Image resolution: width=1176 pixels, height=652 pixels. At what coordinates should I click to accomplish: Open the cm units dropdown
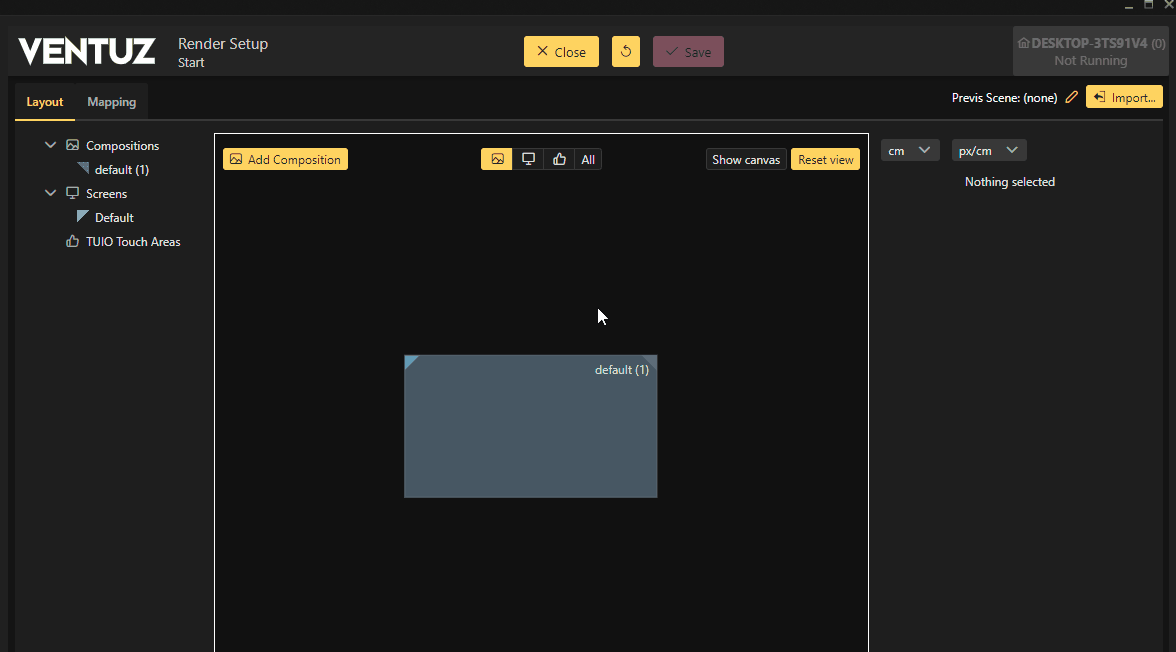(x=909, y=150)
